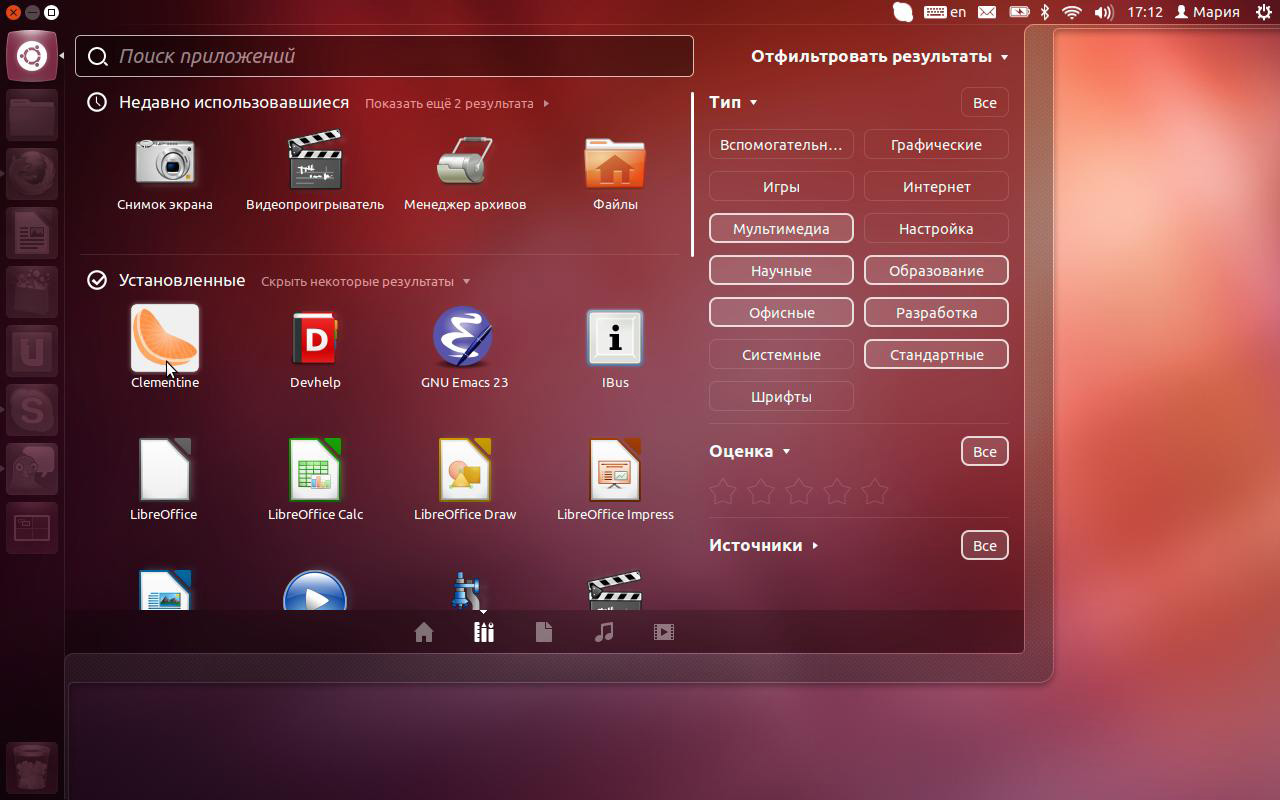Toggle the Настройка type filter

936,229
